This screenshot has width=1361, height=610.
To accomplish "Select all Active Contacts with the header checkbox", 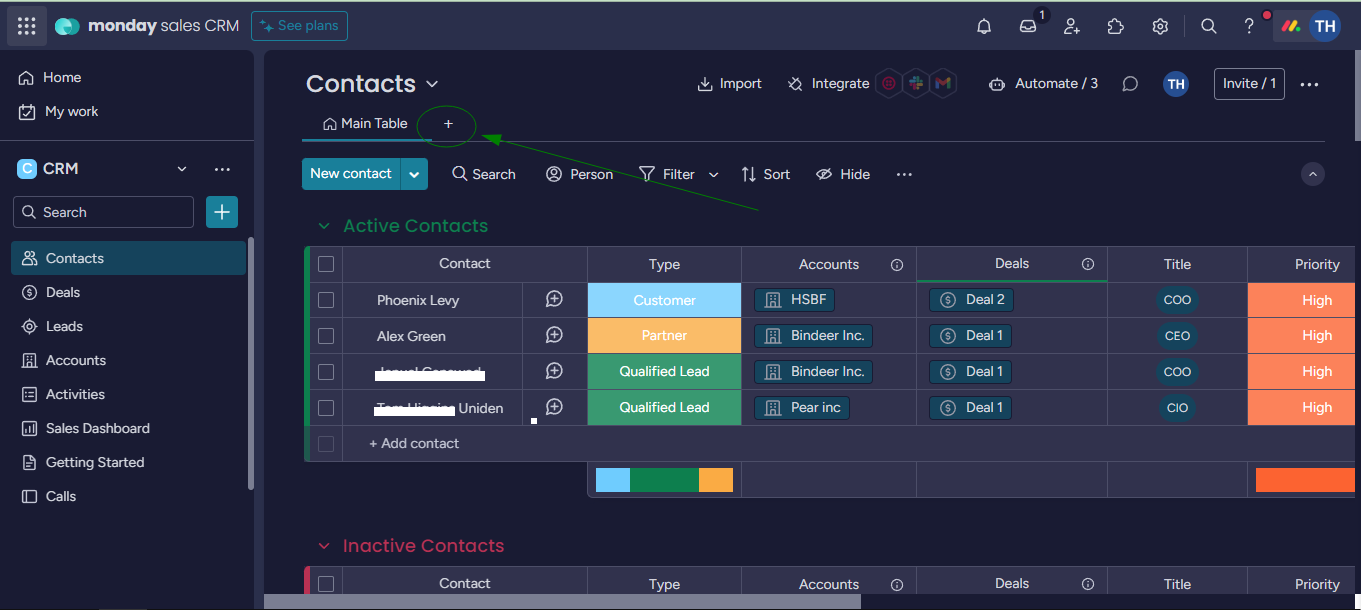I will (x=326, y=263).
